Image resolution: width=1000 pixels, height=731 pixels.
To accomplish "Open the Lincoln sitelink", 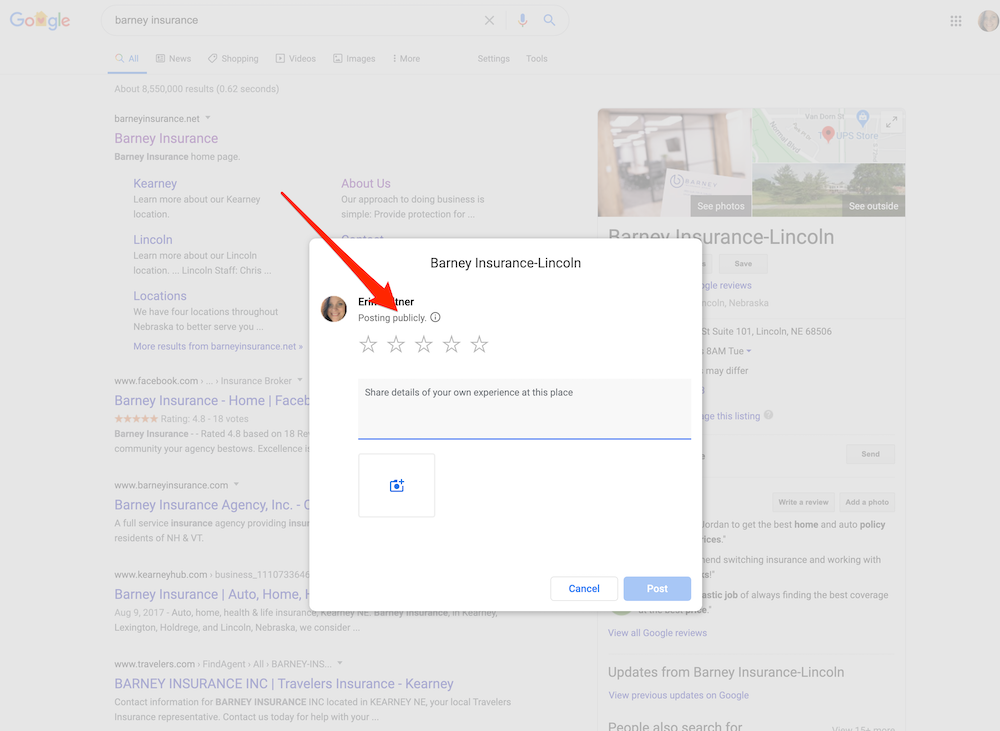I will [x=153, y=240].
